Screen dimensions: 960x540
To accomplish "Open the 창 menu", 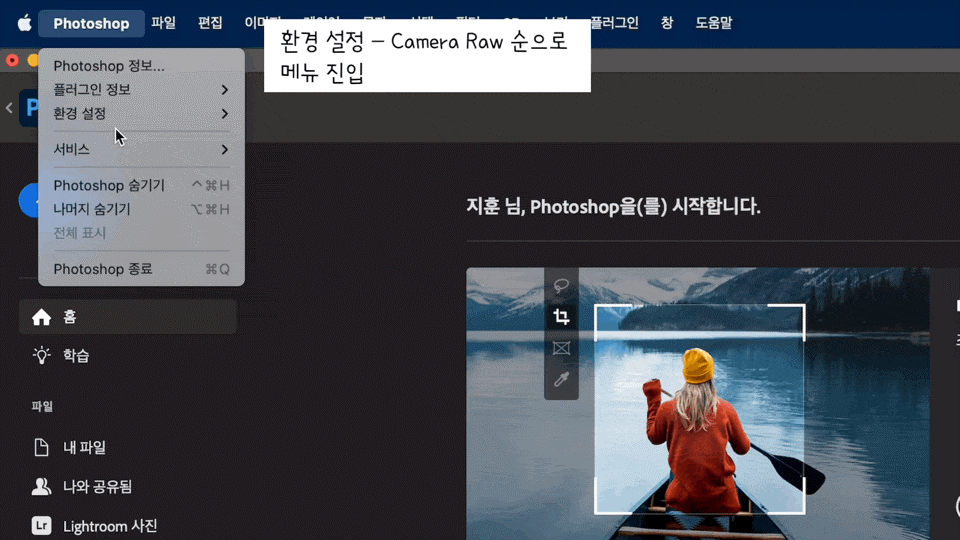I will tap(667, 23).
